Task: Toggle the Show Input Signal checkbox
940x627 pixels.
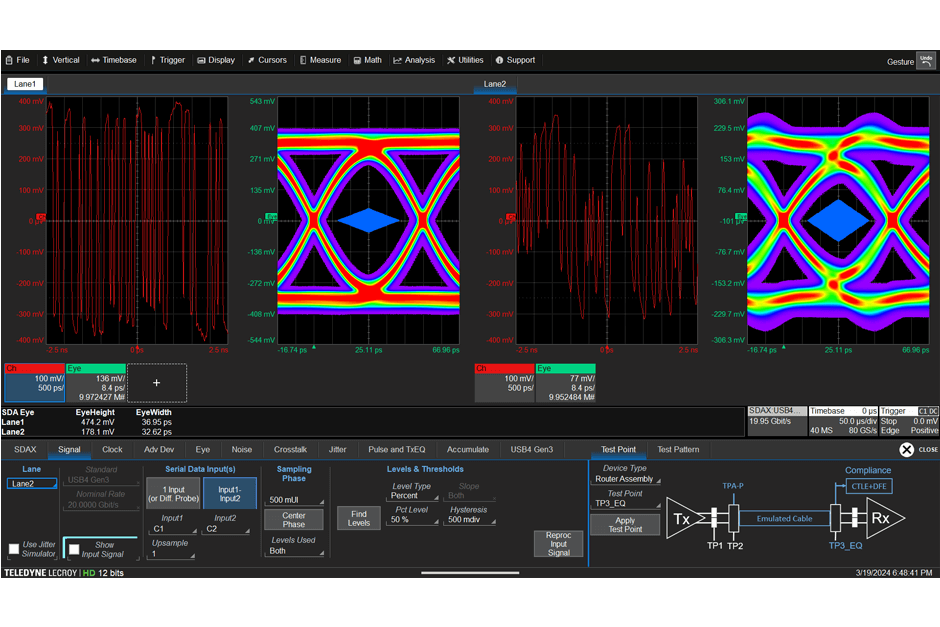Action: 74,549
